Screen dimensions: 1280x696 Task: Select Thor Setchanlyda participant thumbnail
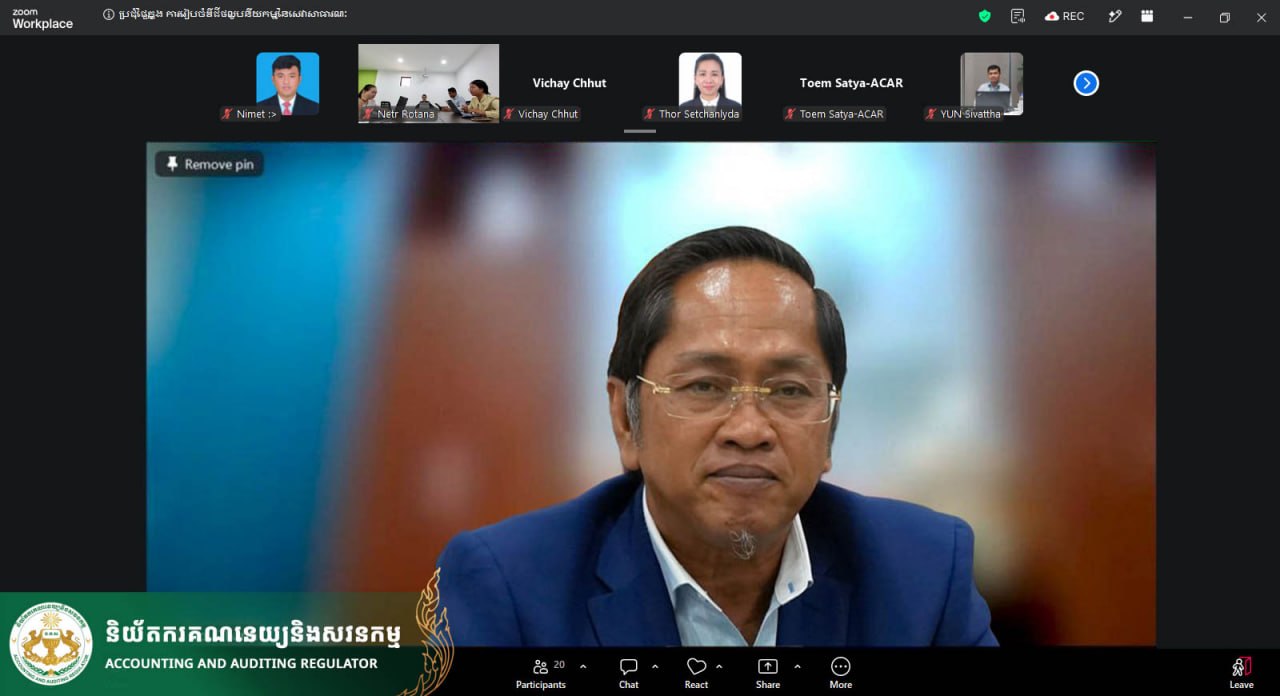click(x=710, y=83)
